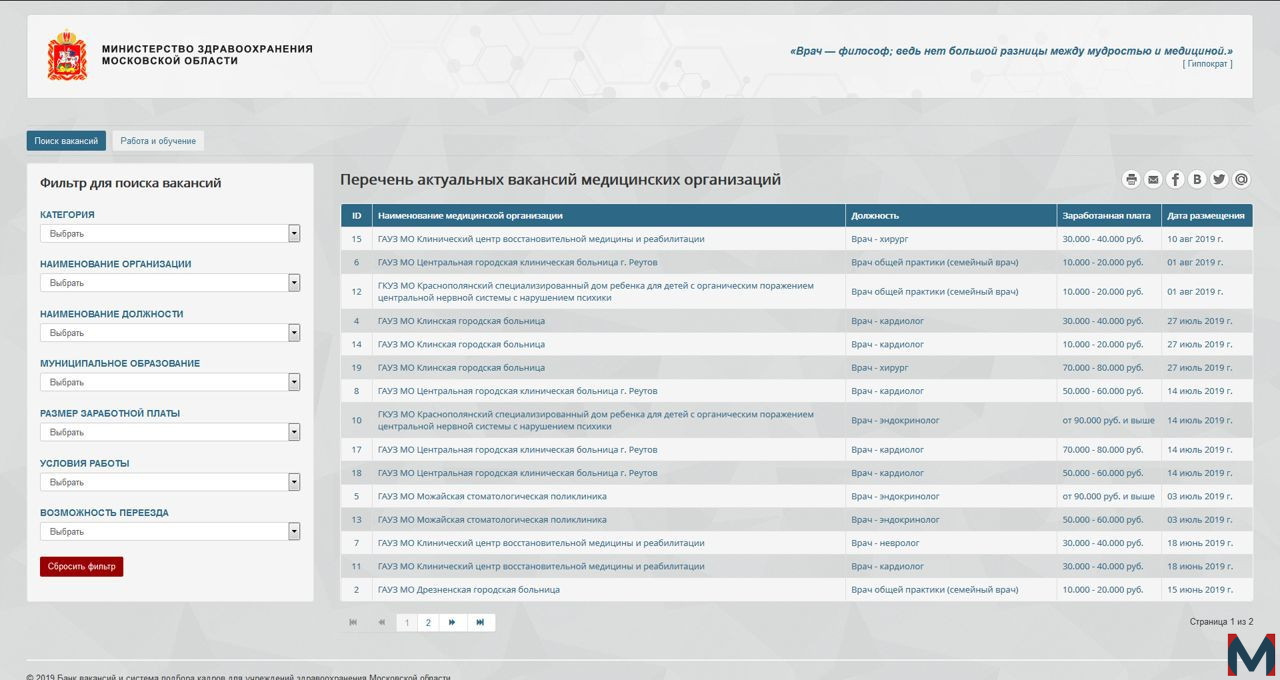
Task: Sort by Заработанная плата column header
Action: tap(1108, 215)
